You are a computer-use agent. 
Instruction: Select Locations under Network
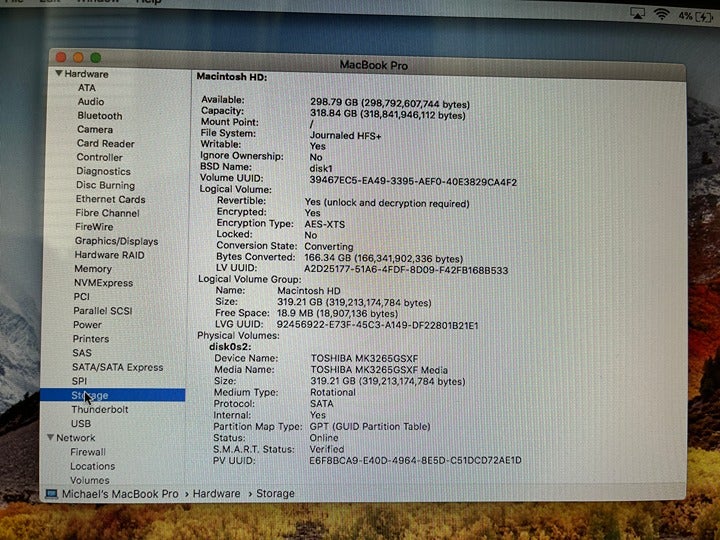[x=92, y=466]
